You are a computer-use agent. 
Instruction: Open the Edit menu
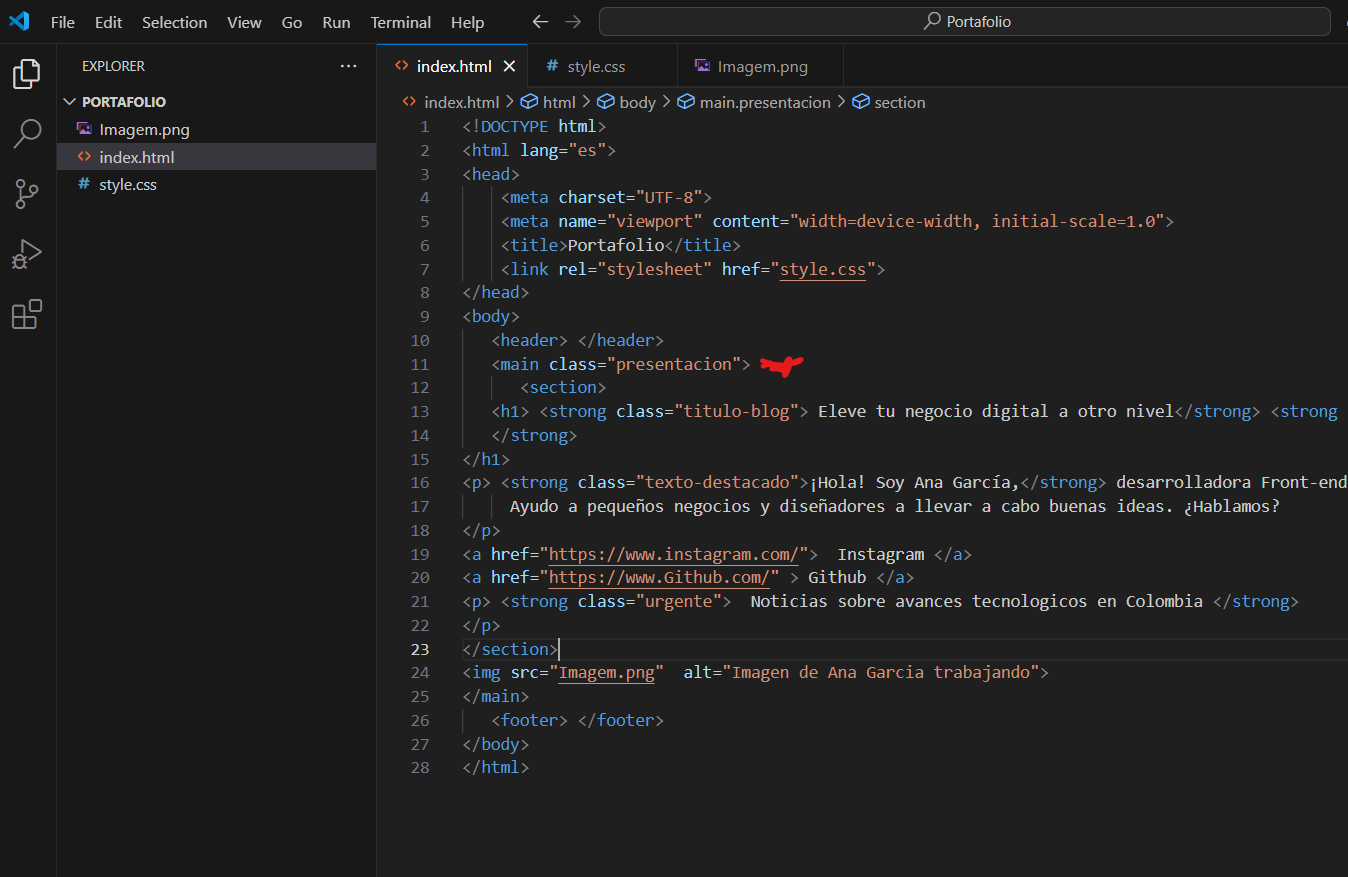click(108, 22)
